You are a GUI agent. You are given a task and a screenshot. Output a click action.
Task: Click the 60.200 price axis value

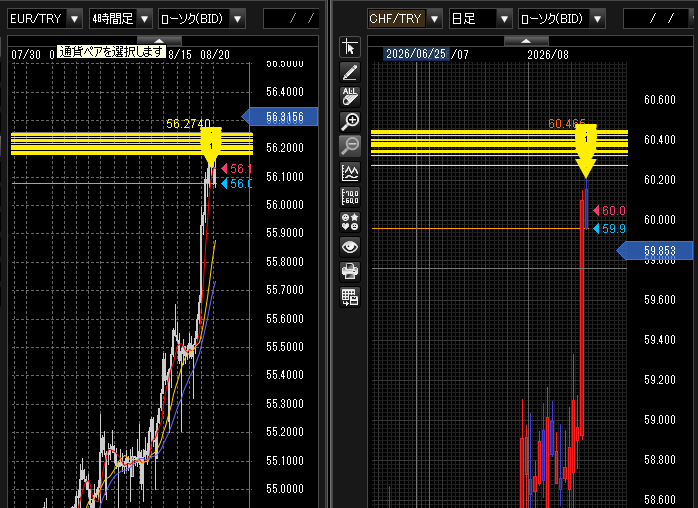click(x=660, y=180)
